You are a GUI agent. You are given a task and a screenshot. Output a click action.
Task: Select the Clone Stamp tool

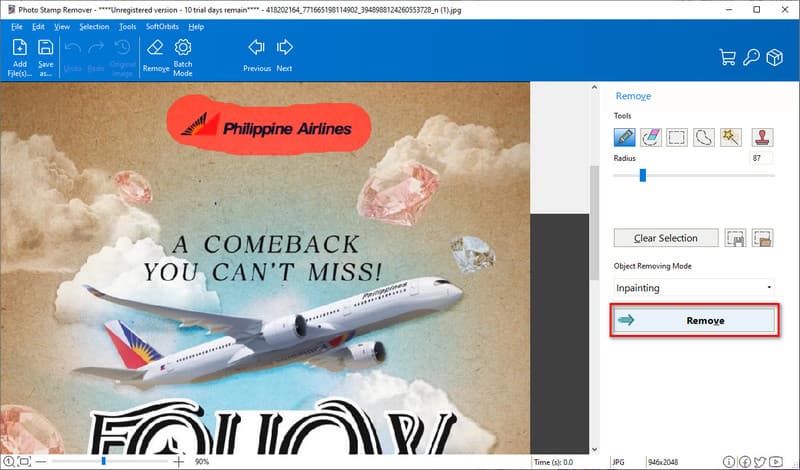click(x=762, y=137)
